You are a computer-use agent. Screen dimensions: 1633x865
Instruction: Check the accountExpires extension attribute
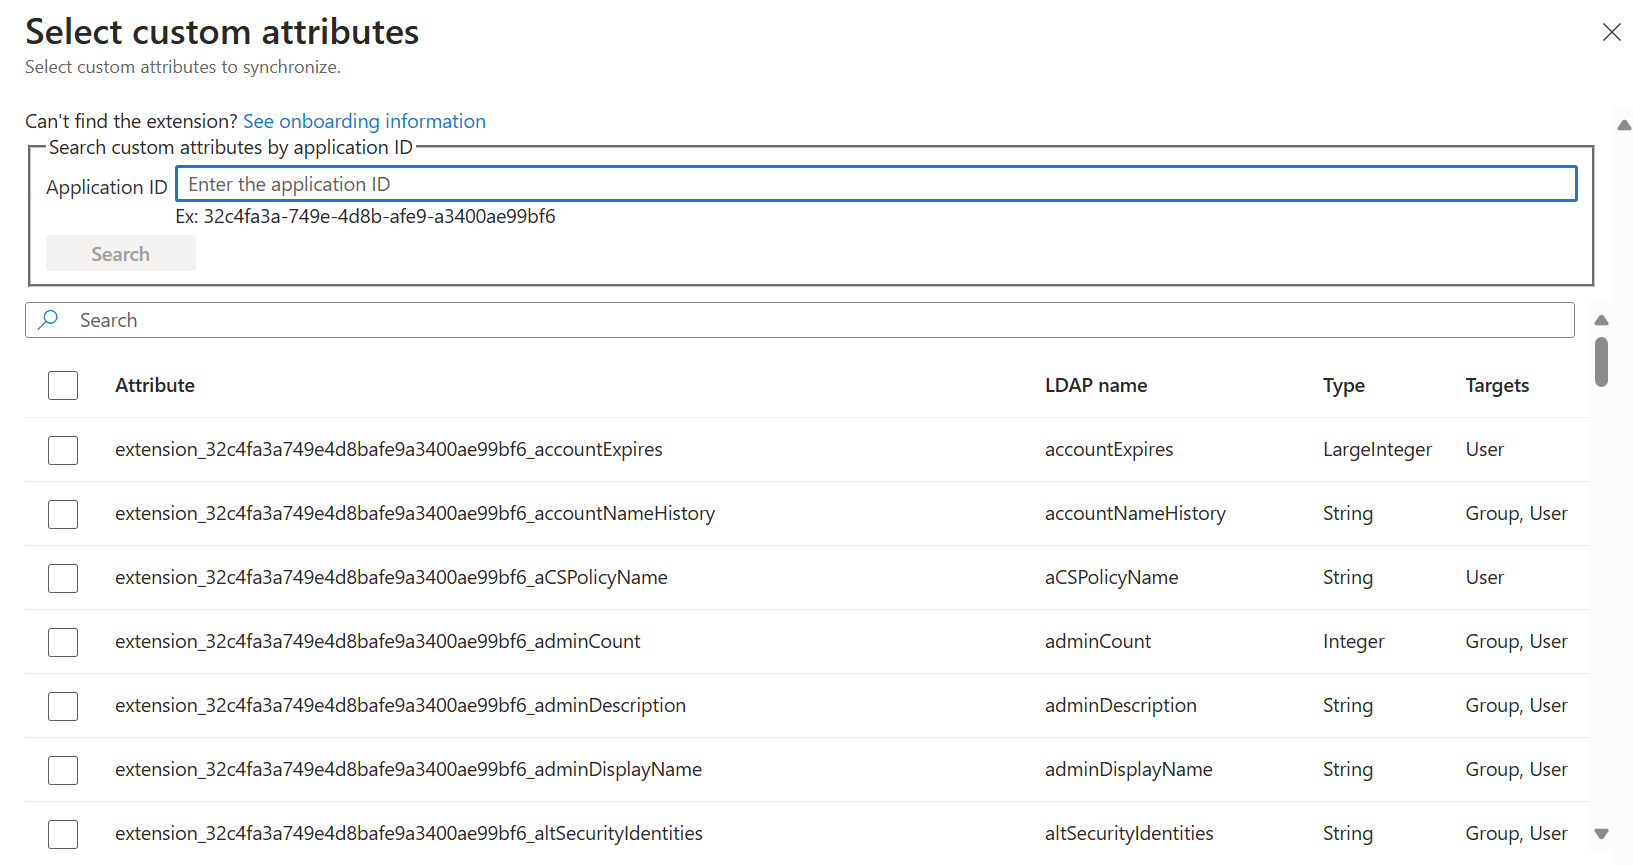point(63,450)
